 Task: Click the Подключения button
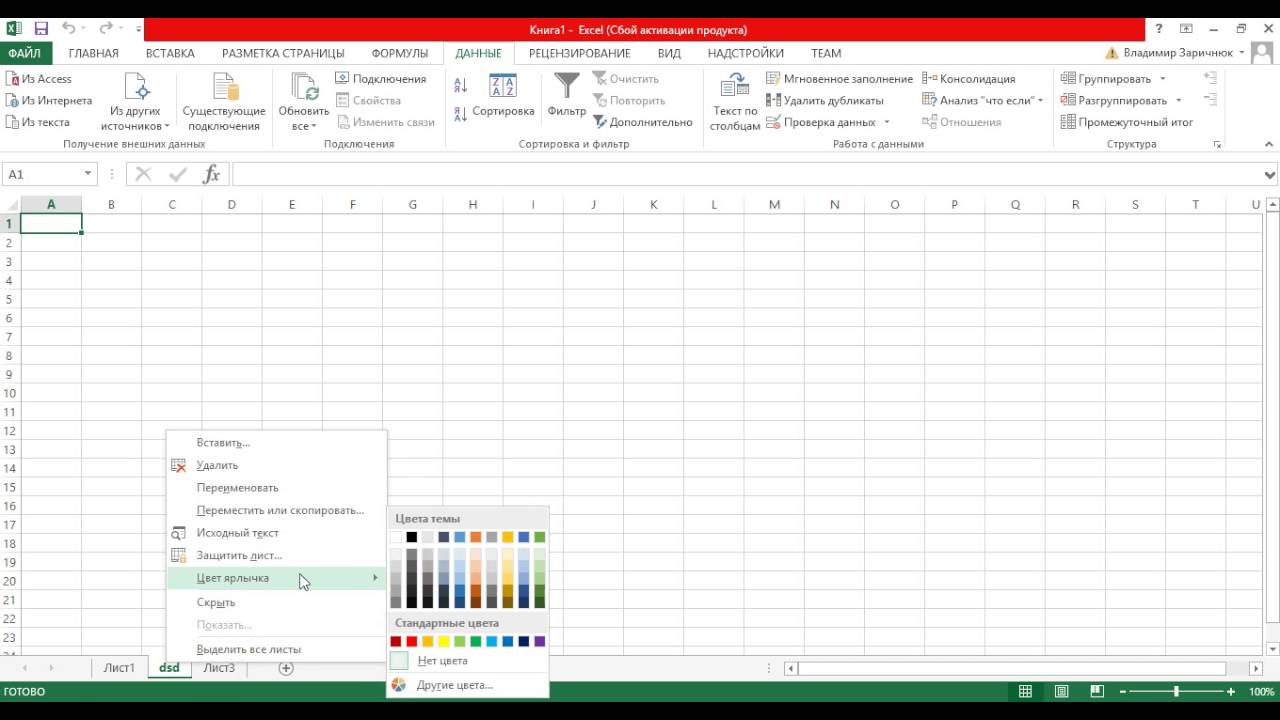pyautogui.click(x=381, y=79)
